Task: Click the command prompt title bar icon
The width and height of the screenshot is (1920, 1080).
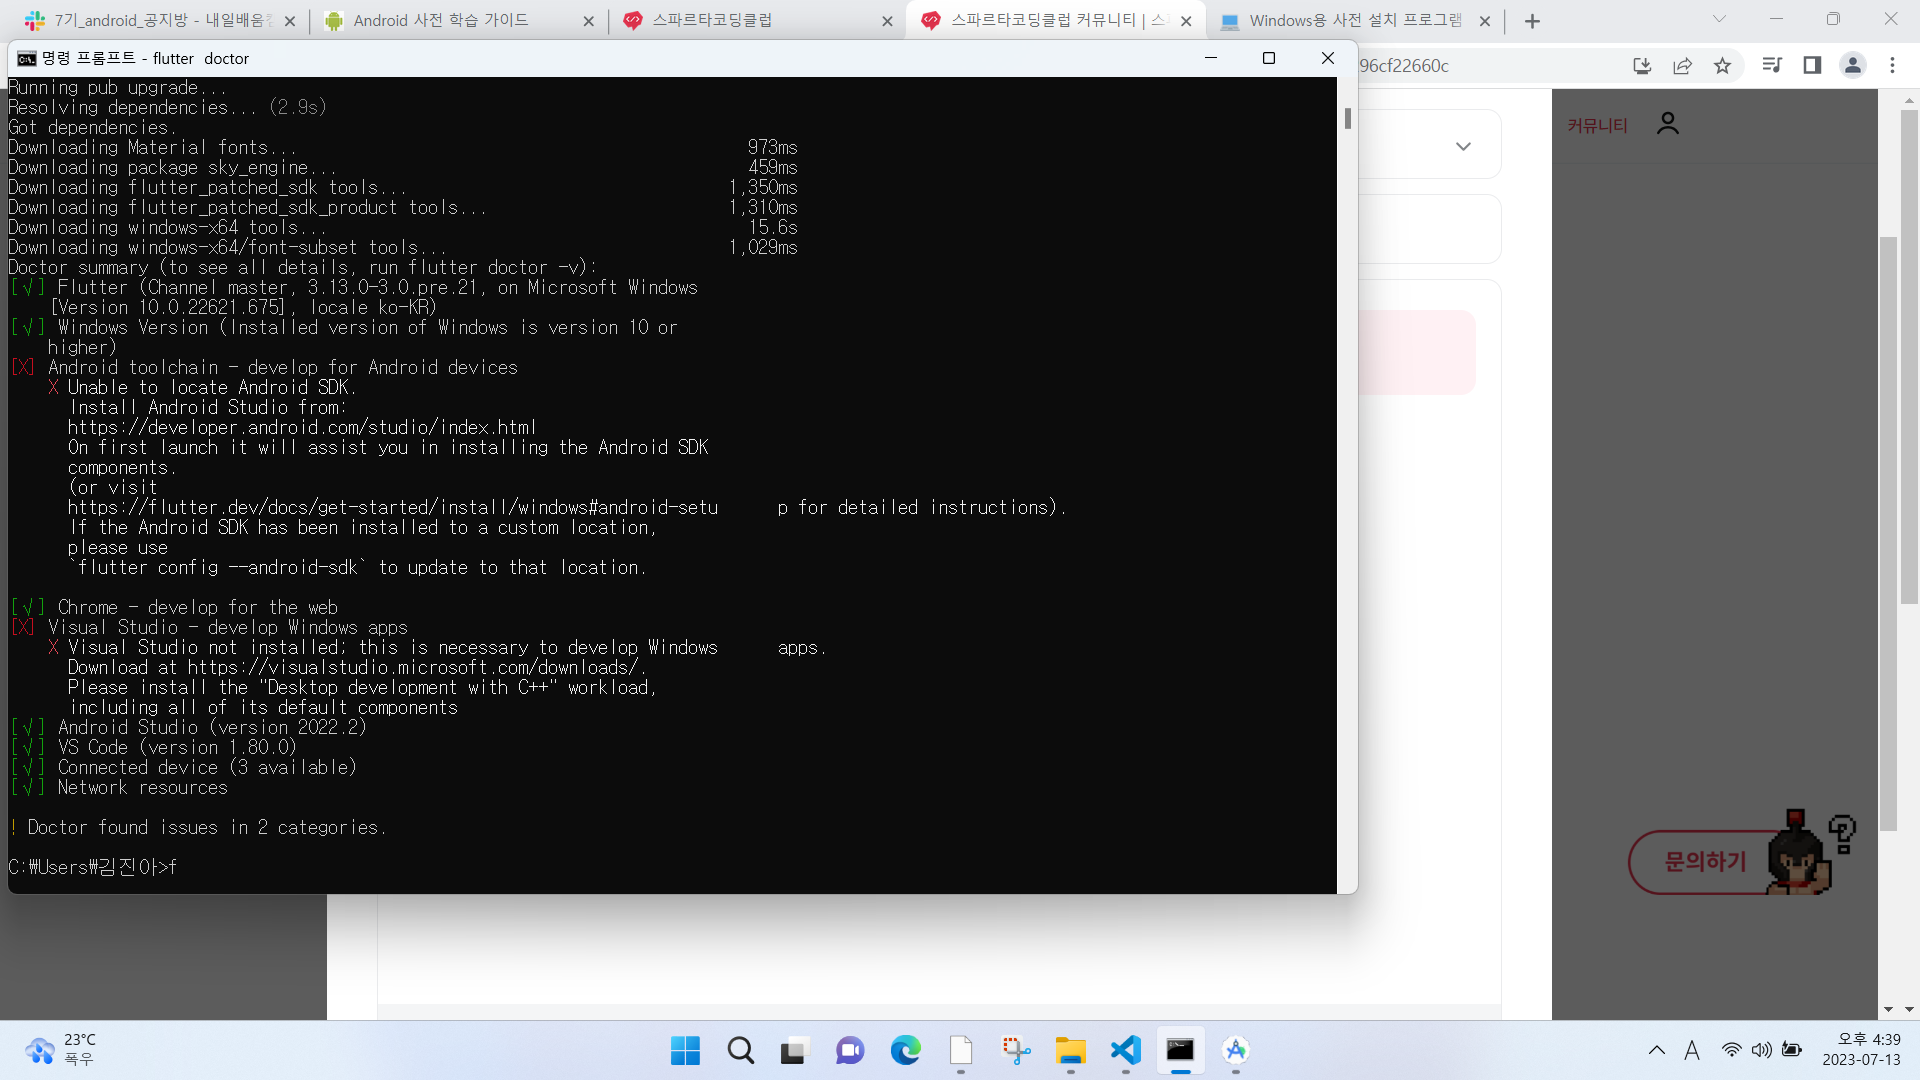Action: pos(27,59)
